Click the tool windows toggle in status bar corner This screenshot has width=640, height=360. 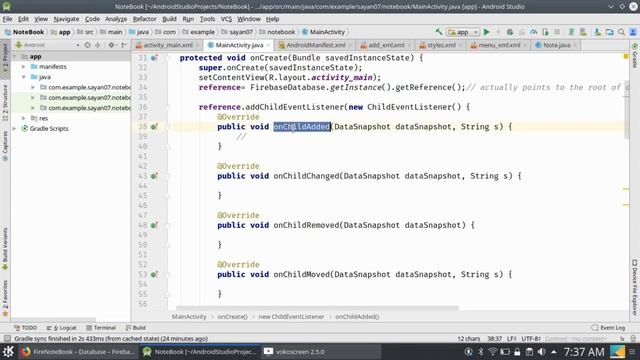[x=7, y=338]
